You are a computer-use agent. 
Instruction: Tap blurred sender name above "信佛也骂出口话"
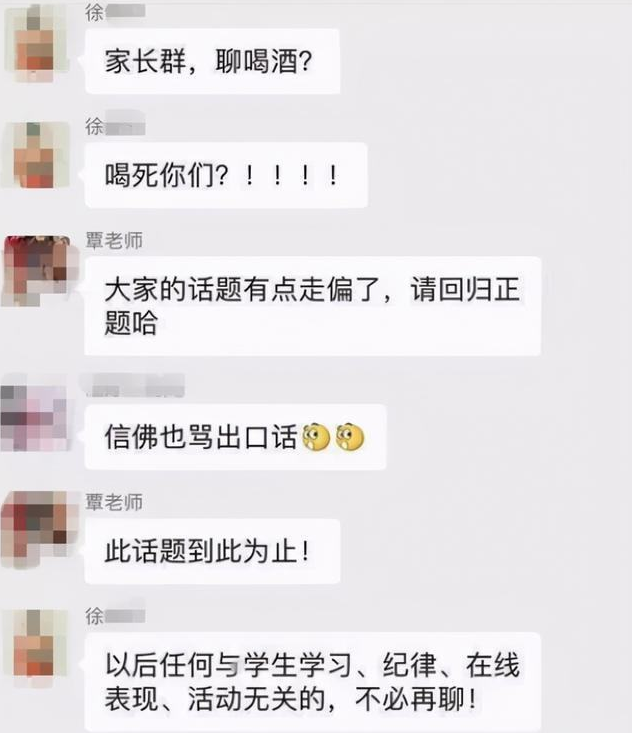[x=133, y=386]
